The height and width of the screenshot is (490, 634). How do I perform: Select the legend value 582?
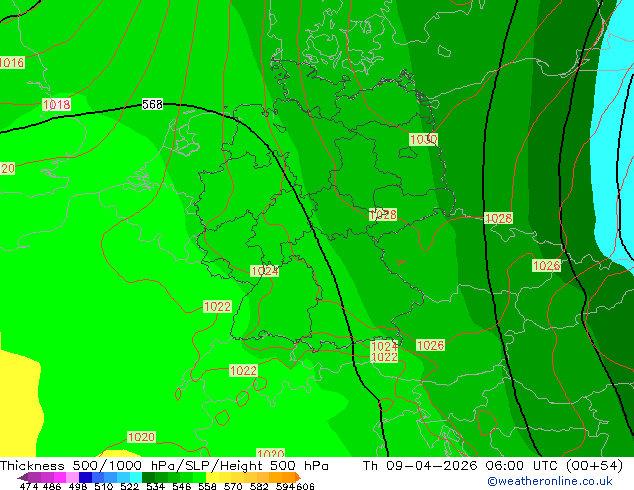point(259,486)
